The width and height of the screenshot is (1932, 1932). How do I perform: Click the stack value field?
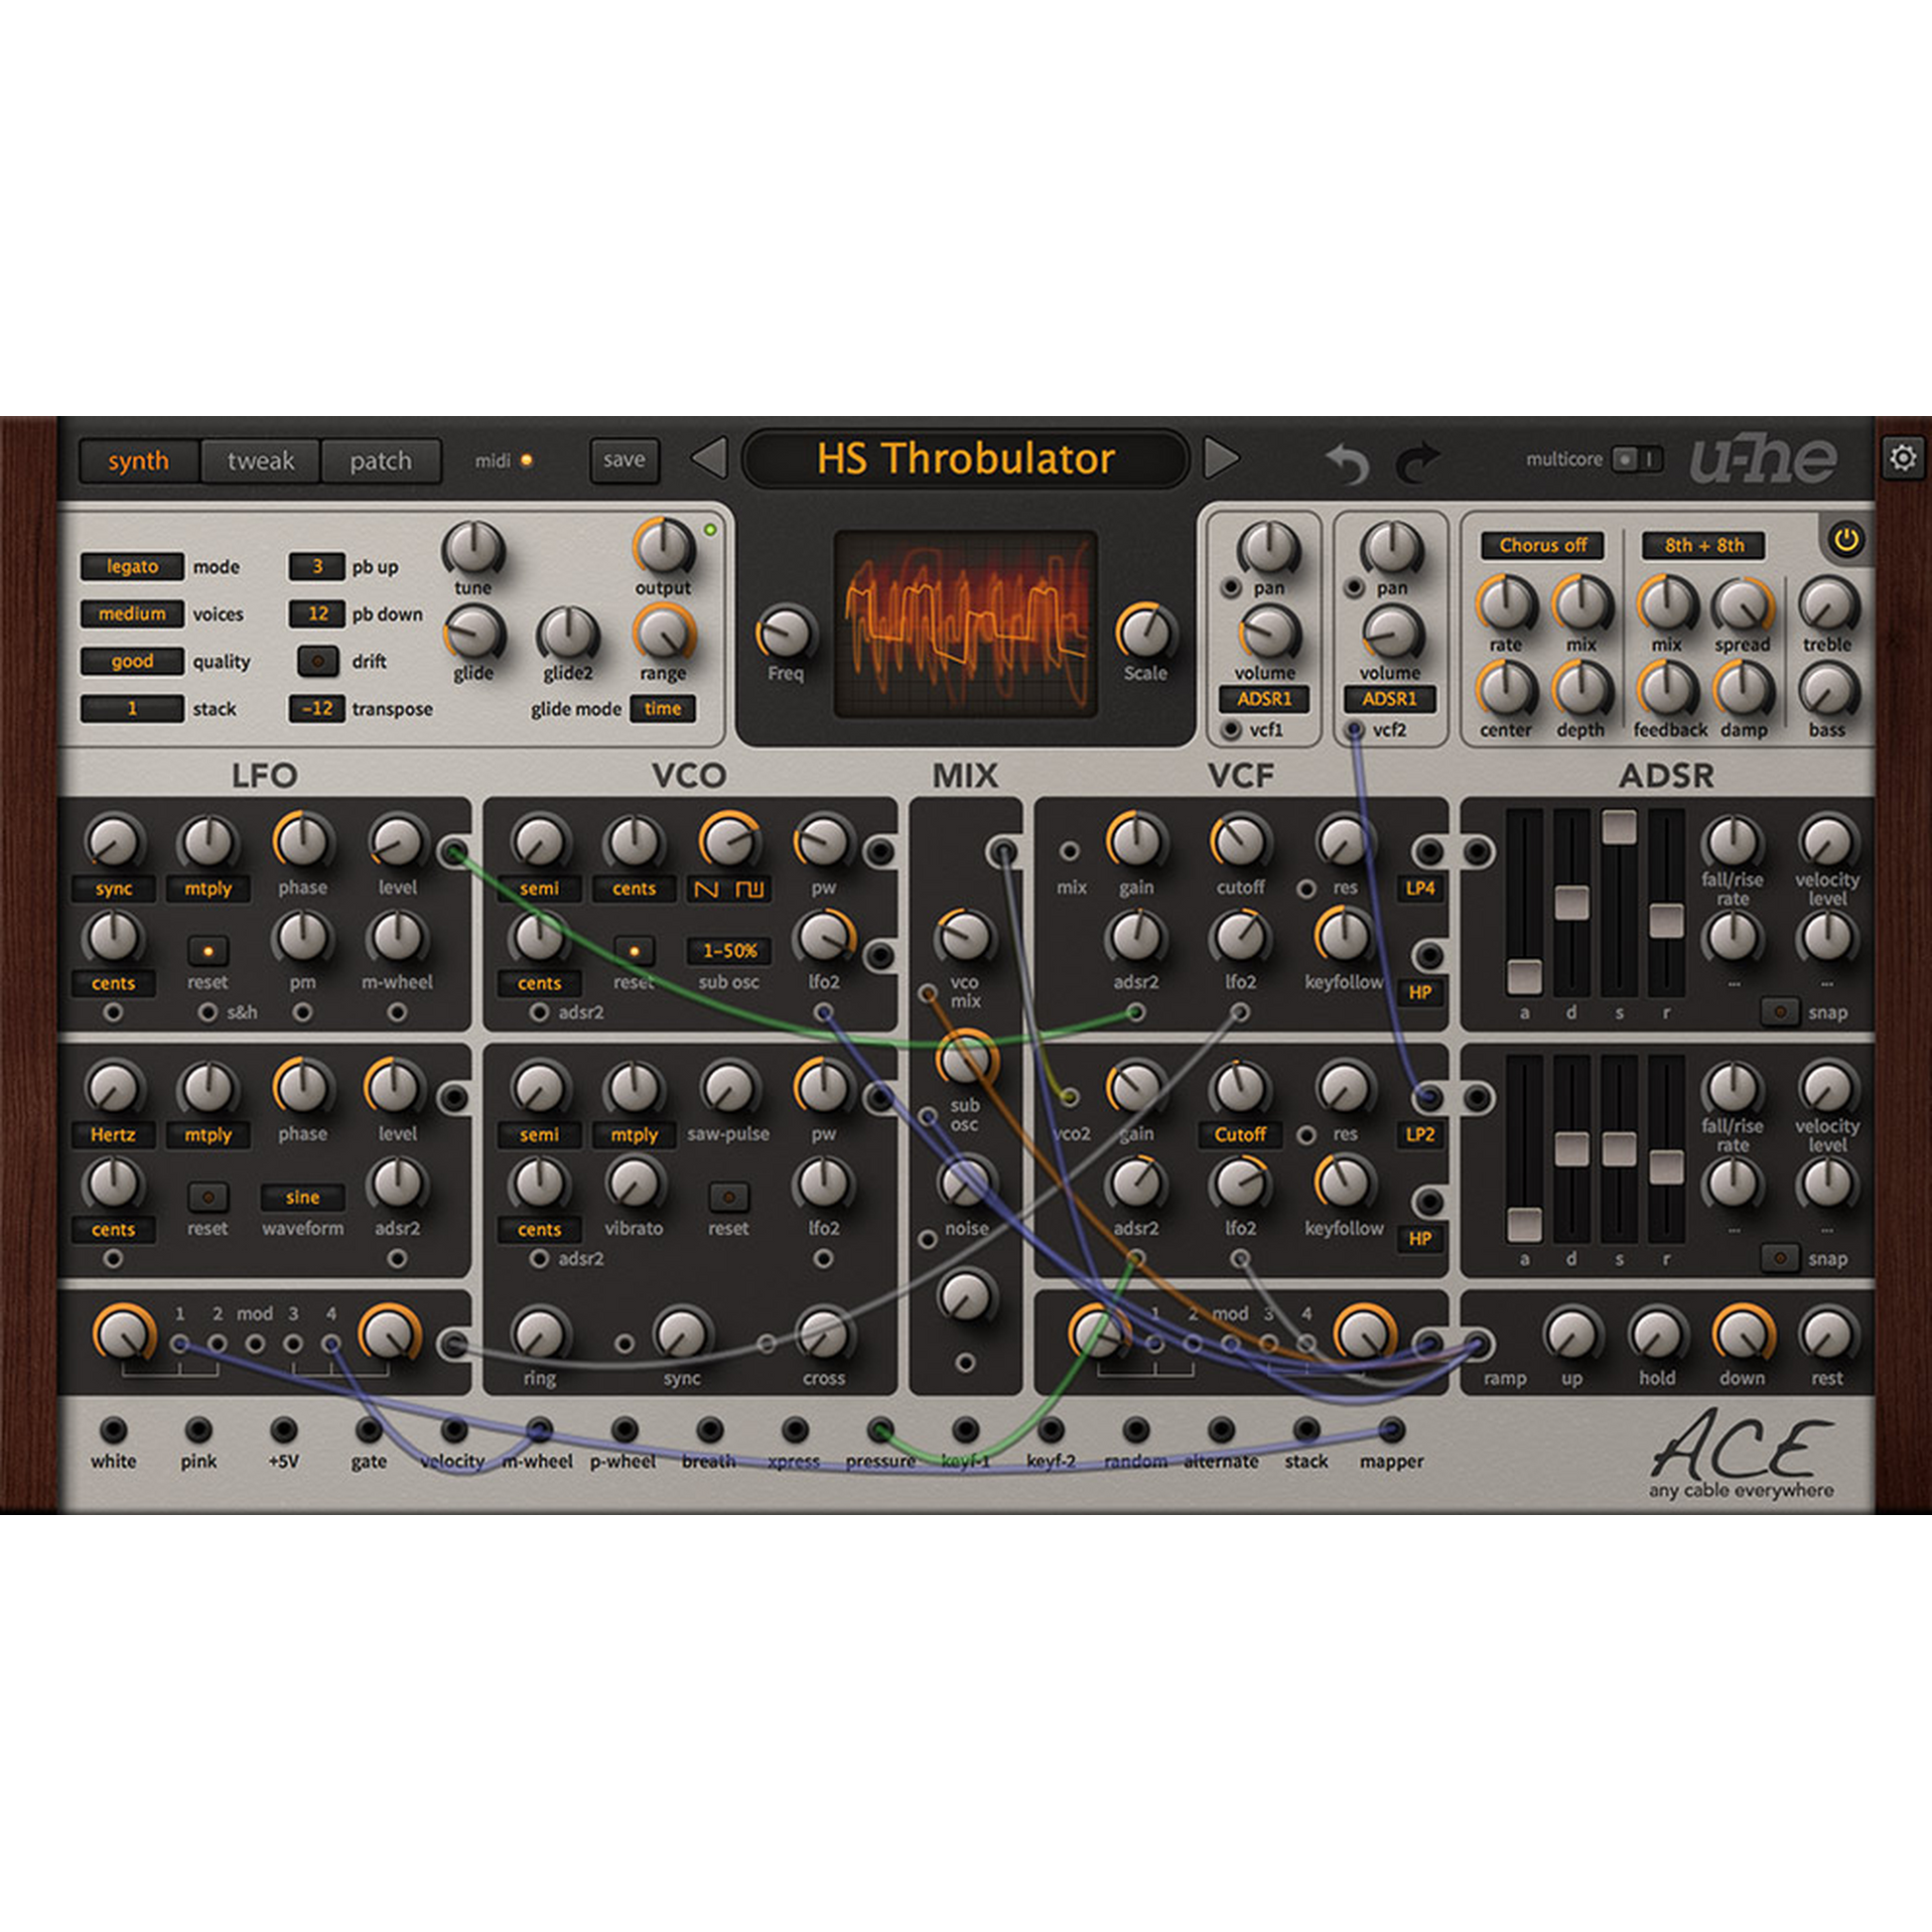tap(132, 709)
